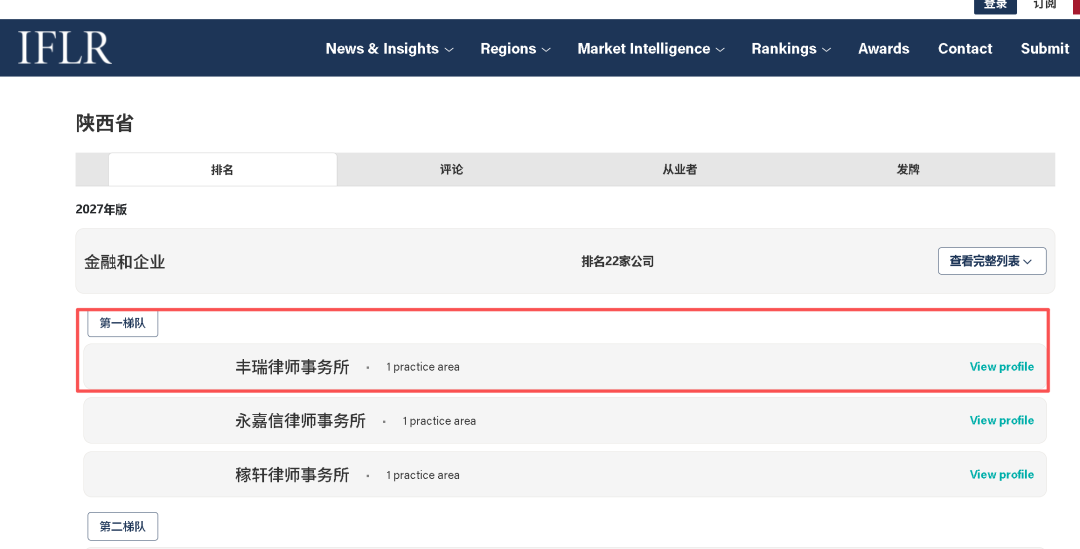The image size is (1080, 549).
Task: Expand the News & Insights menu
Action: 389,49
